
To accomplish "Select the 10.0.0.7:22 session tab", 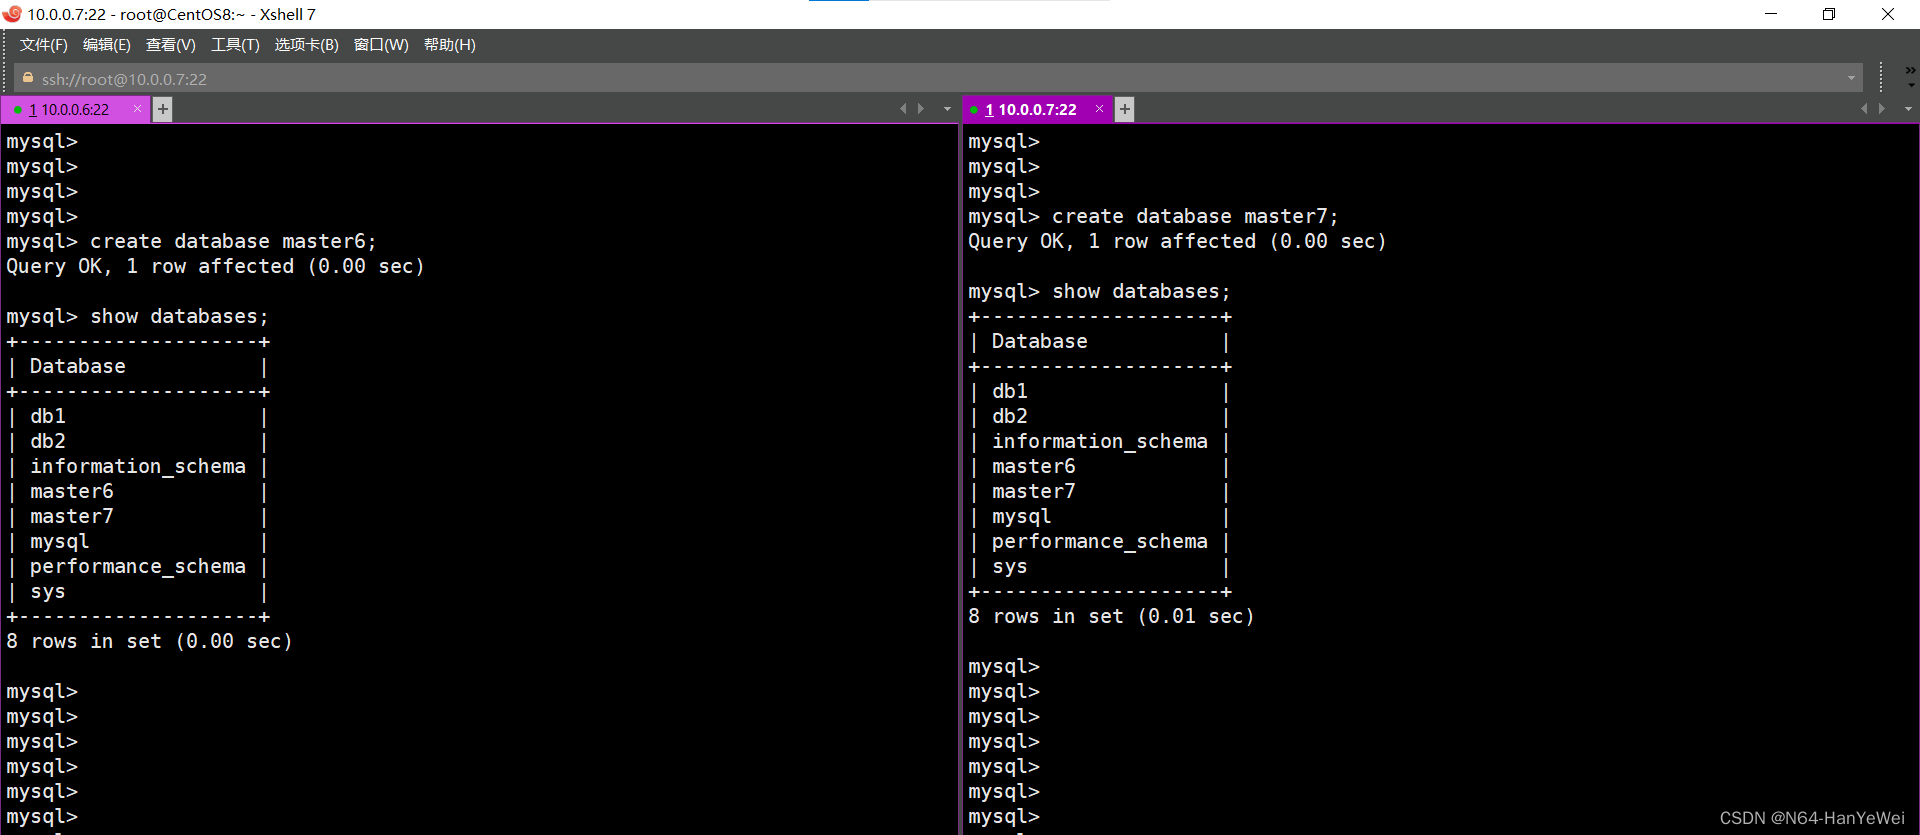I will click(1036, 110).
